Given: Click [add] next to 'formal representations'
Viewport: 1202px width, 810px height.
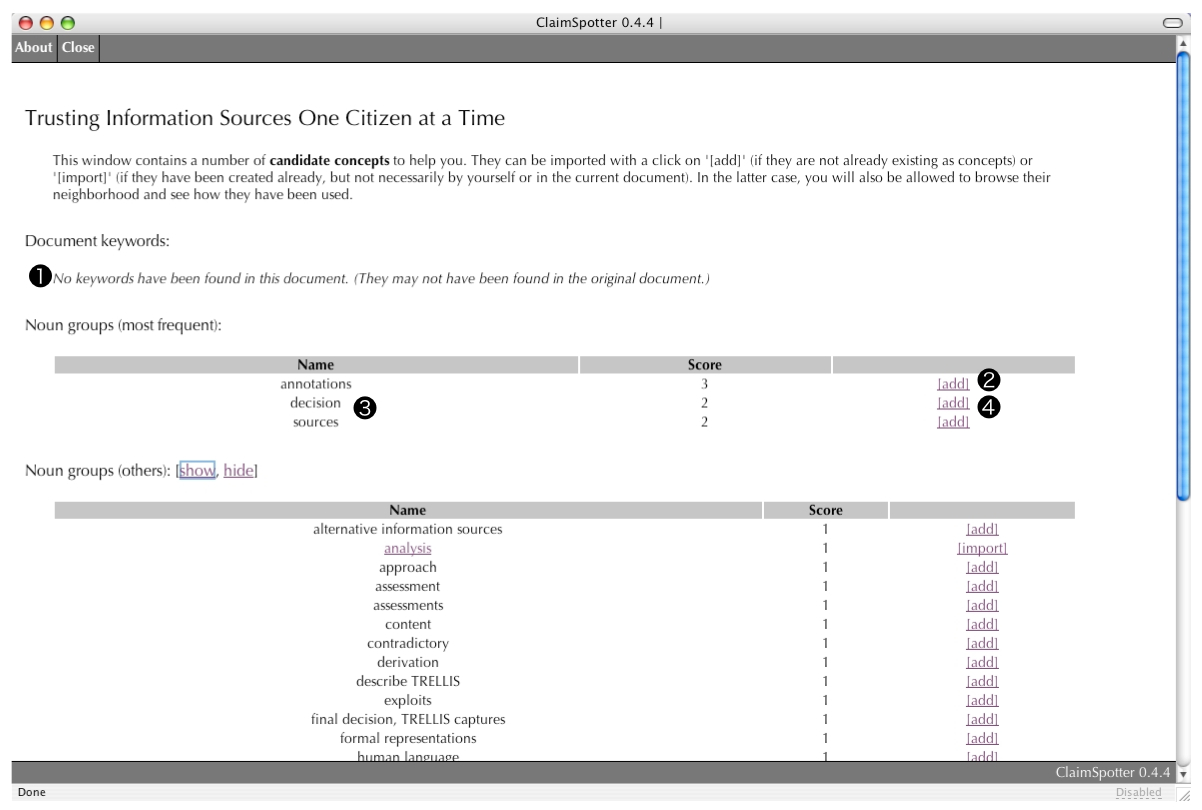Looking at the screenshot, I should point(982,739).
